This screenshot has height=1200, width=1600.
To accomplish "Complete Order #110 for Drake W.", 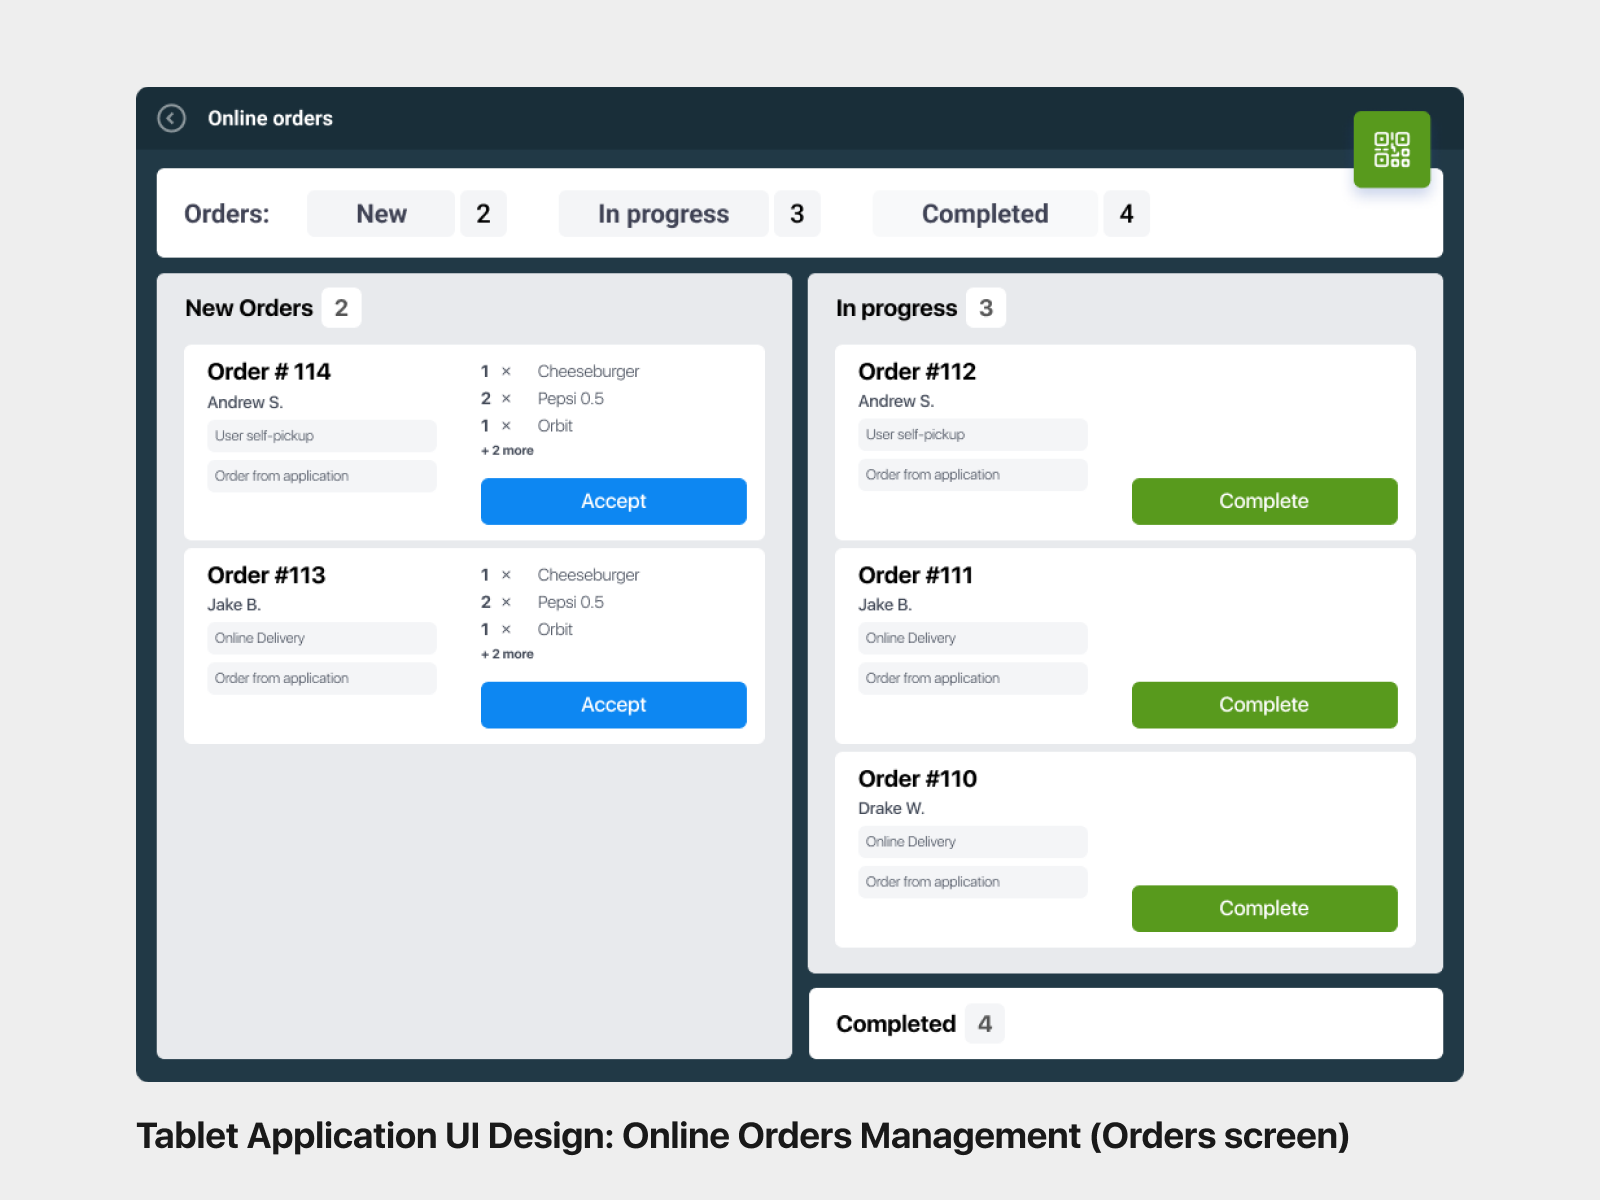I will (x=1264, y=908).
